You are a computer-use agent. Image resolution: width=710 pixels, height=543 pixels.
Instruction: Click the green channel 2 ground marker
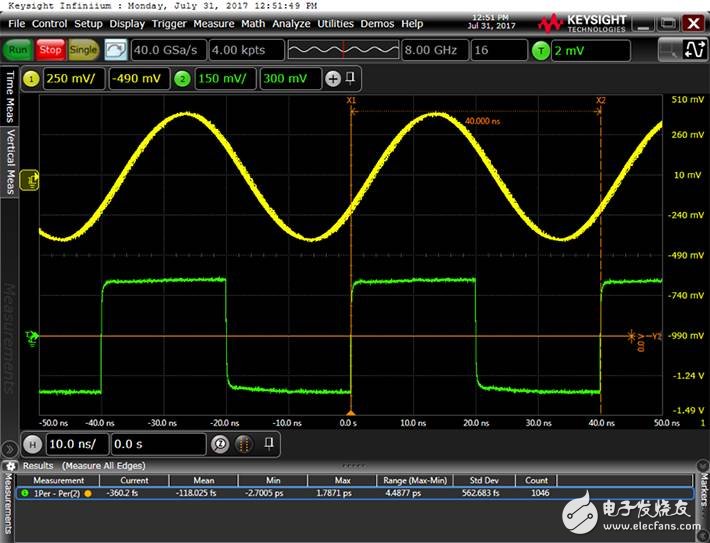(32, 336)
